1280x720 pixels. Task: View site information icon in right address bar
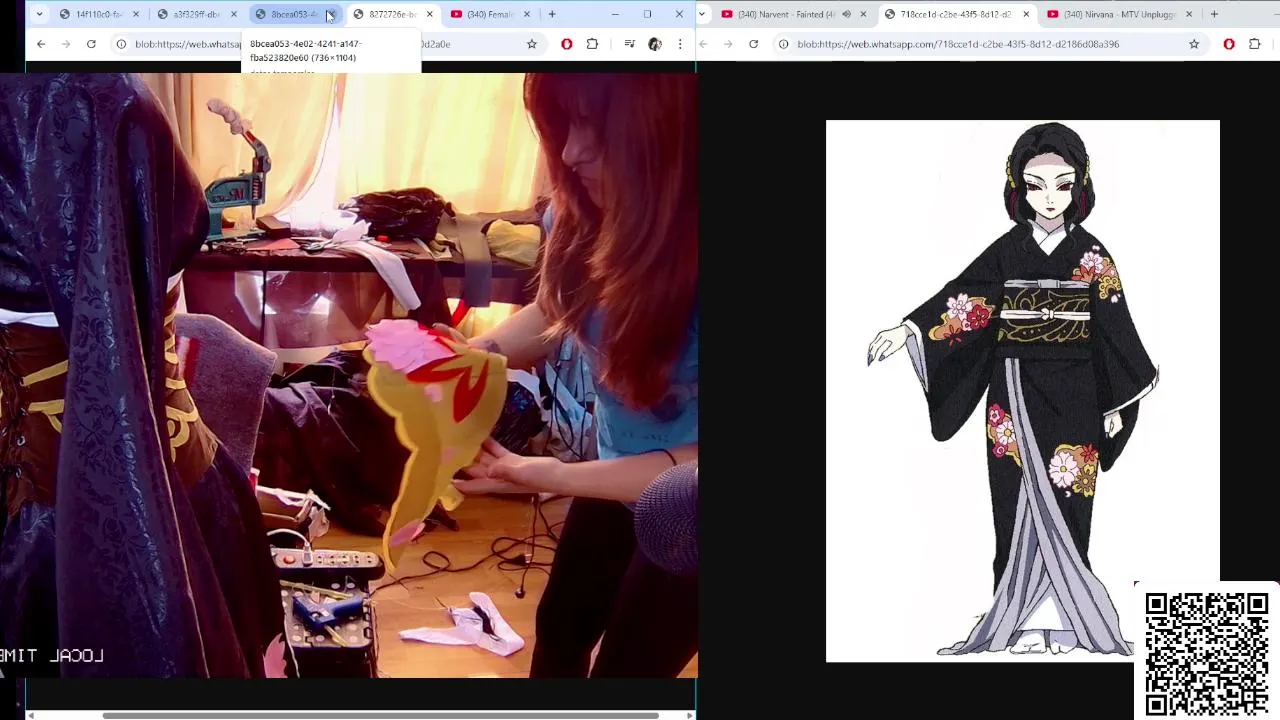pos(784,44)
